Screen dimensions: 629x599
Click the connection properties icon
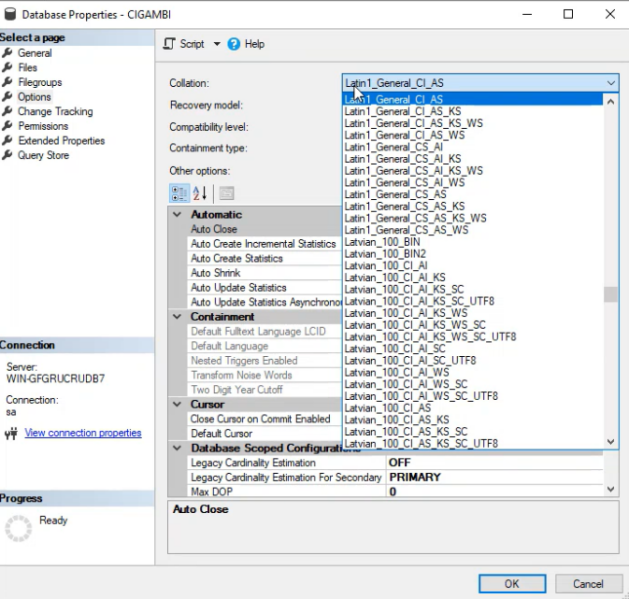[11, 433]
